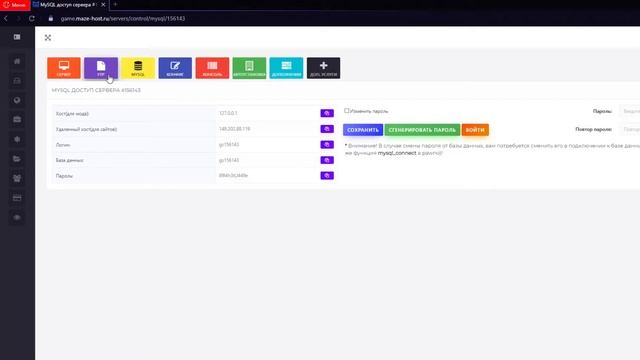Click Сгенерировать пароль button

click(422, 130)
